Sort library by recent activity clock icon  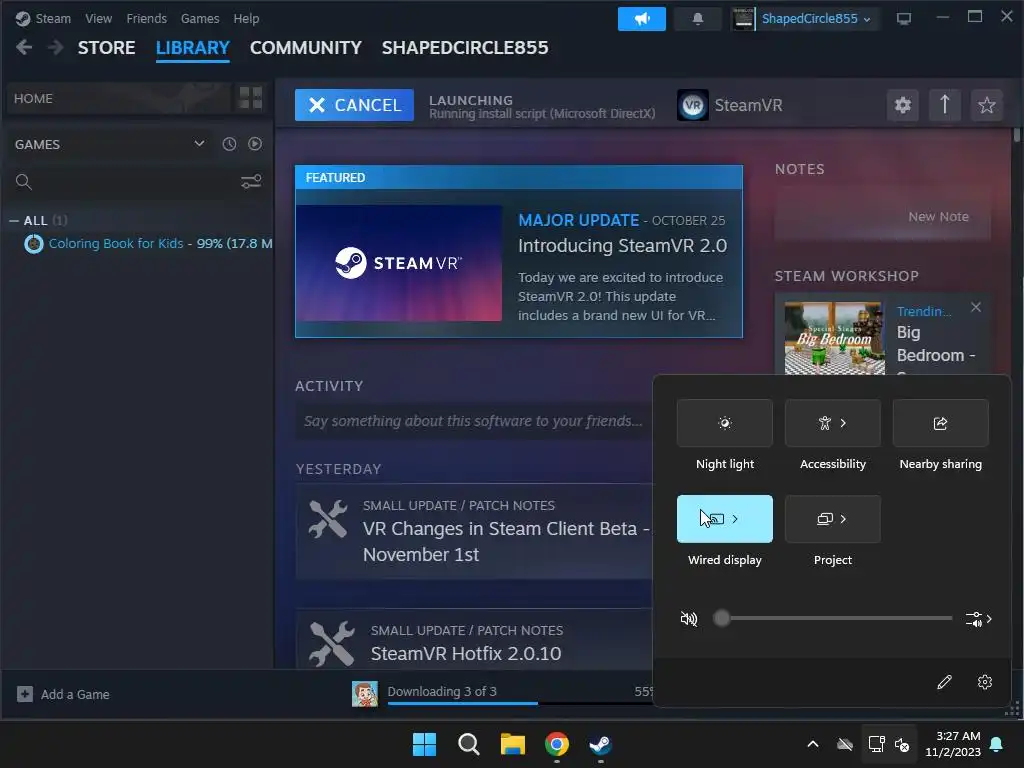click(x=229, y=144)
